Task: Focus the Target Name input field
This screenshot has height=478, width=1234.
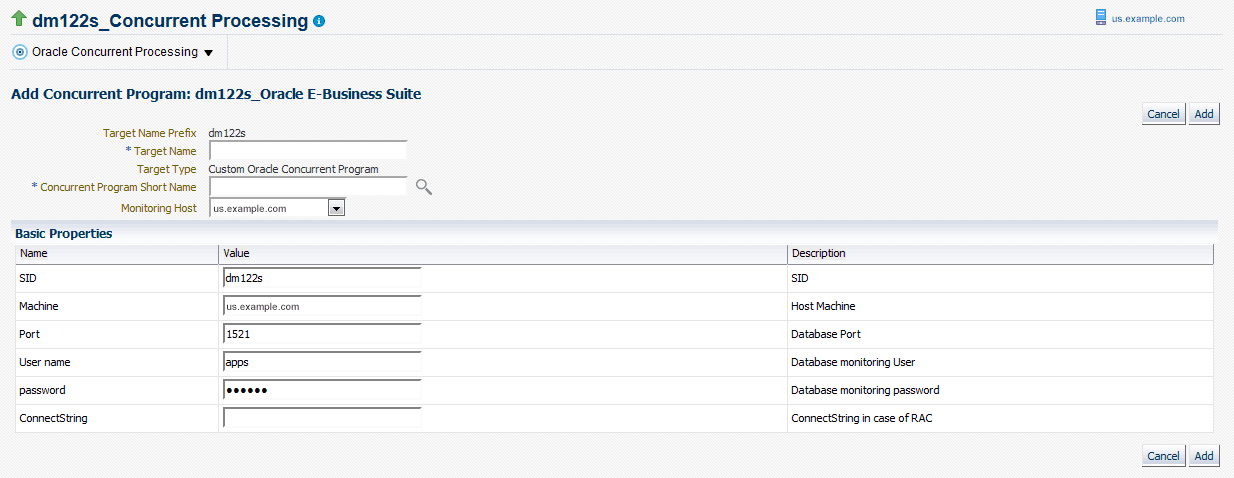Action: tap(308, 151)
